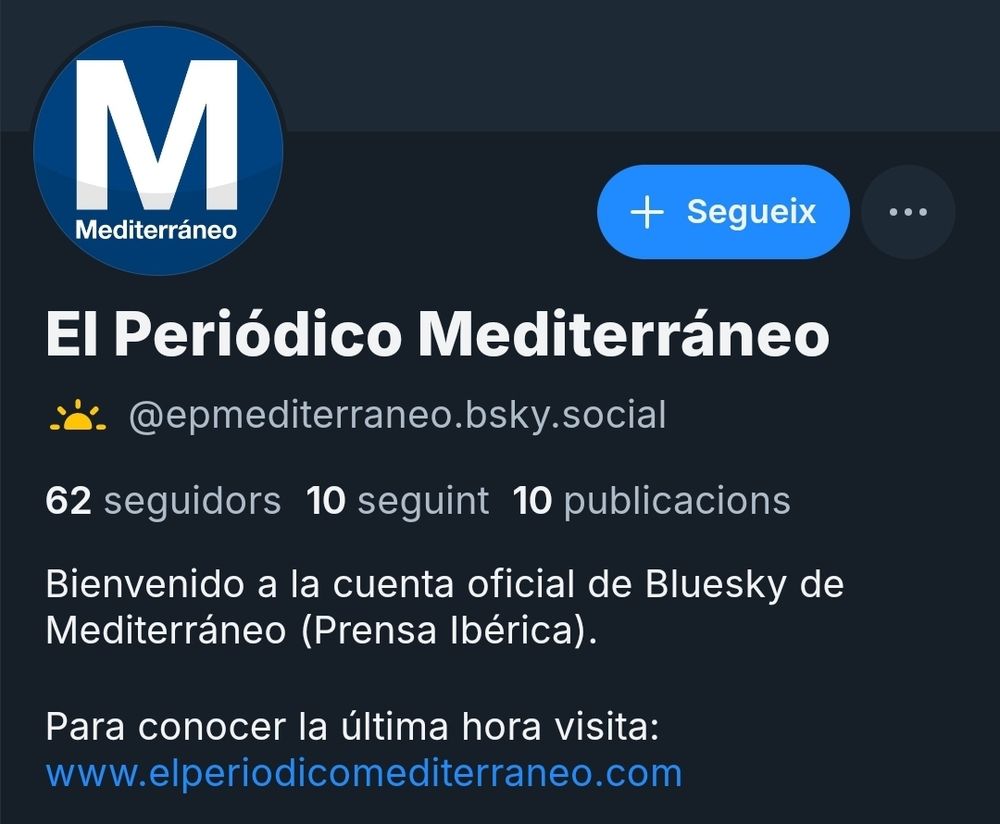The image size is (1000, 824).
Task: Click the large white M logo
Action: 157,135
